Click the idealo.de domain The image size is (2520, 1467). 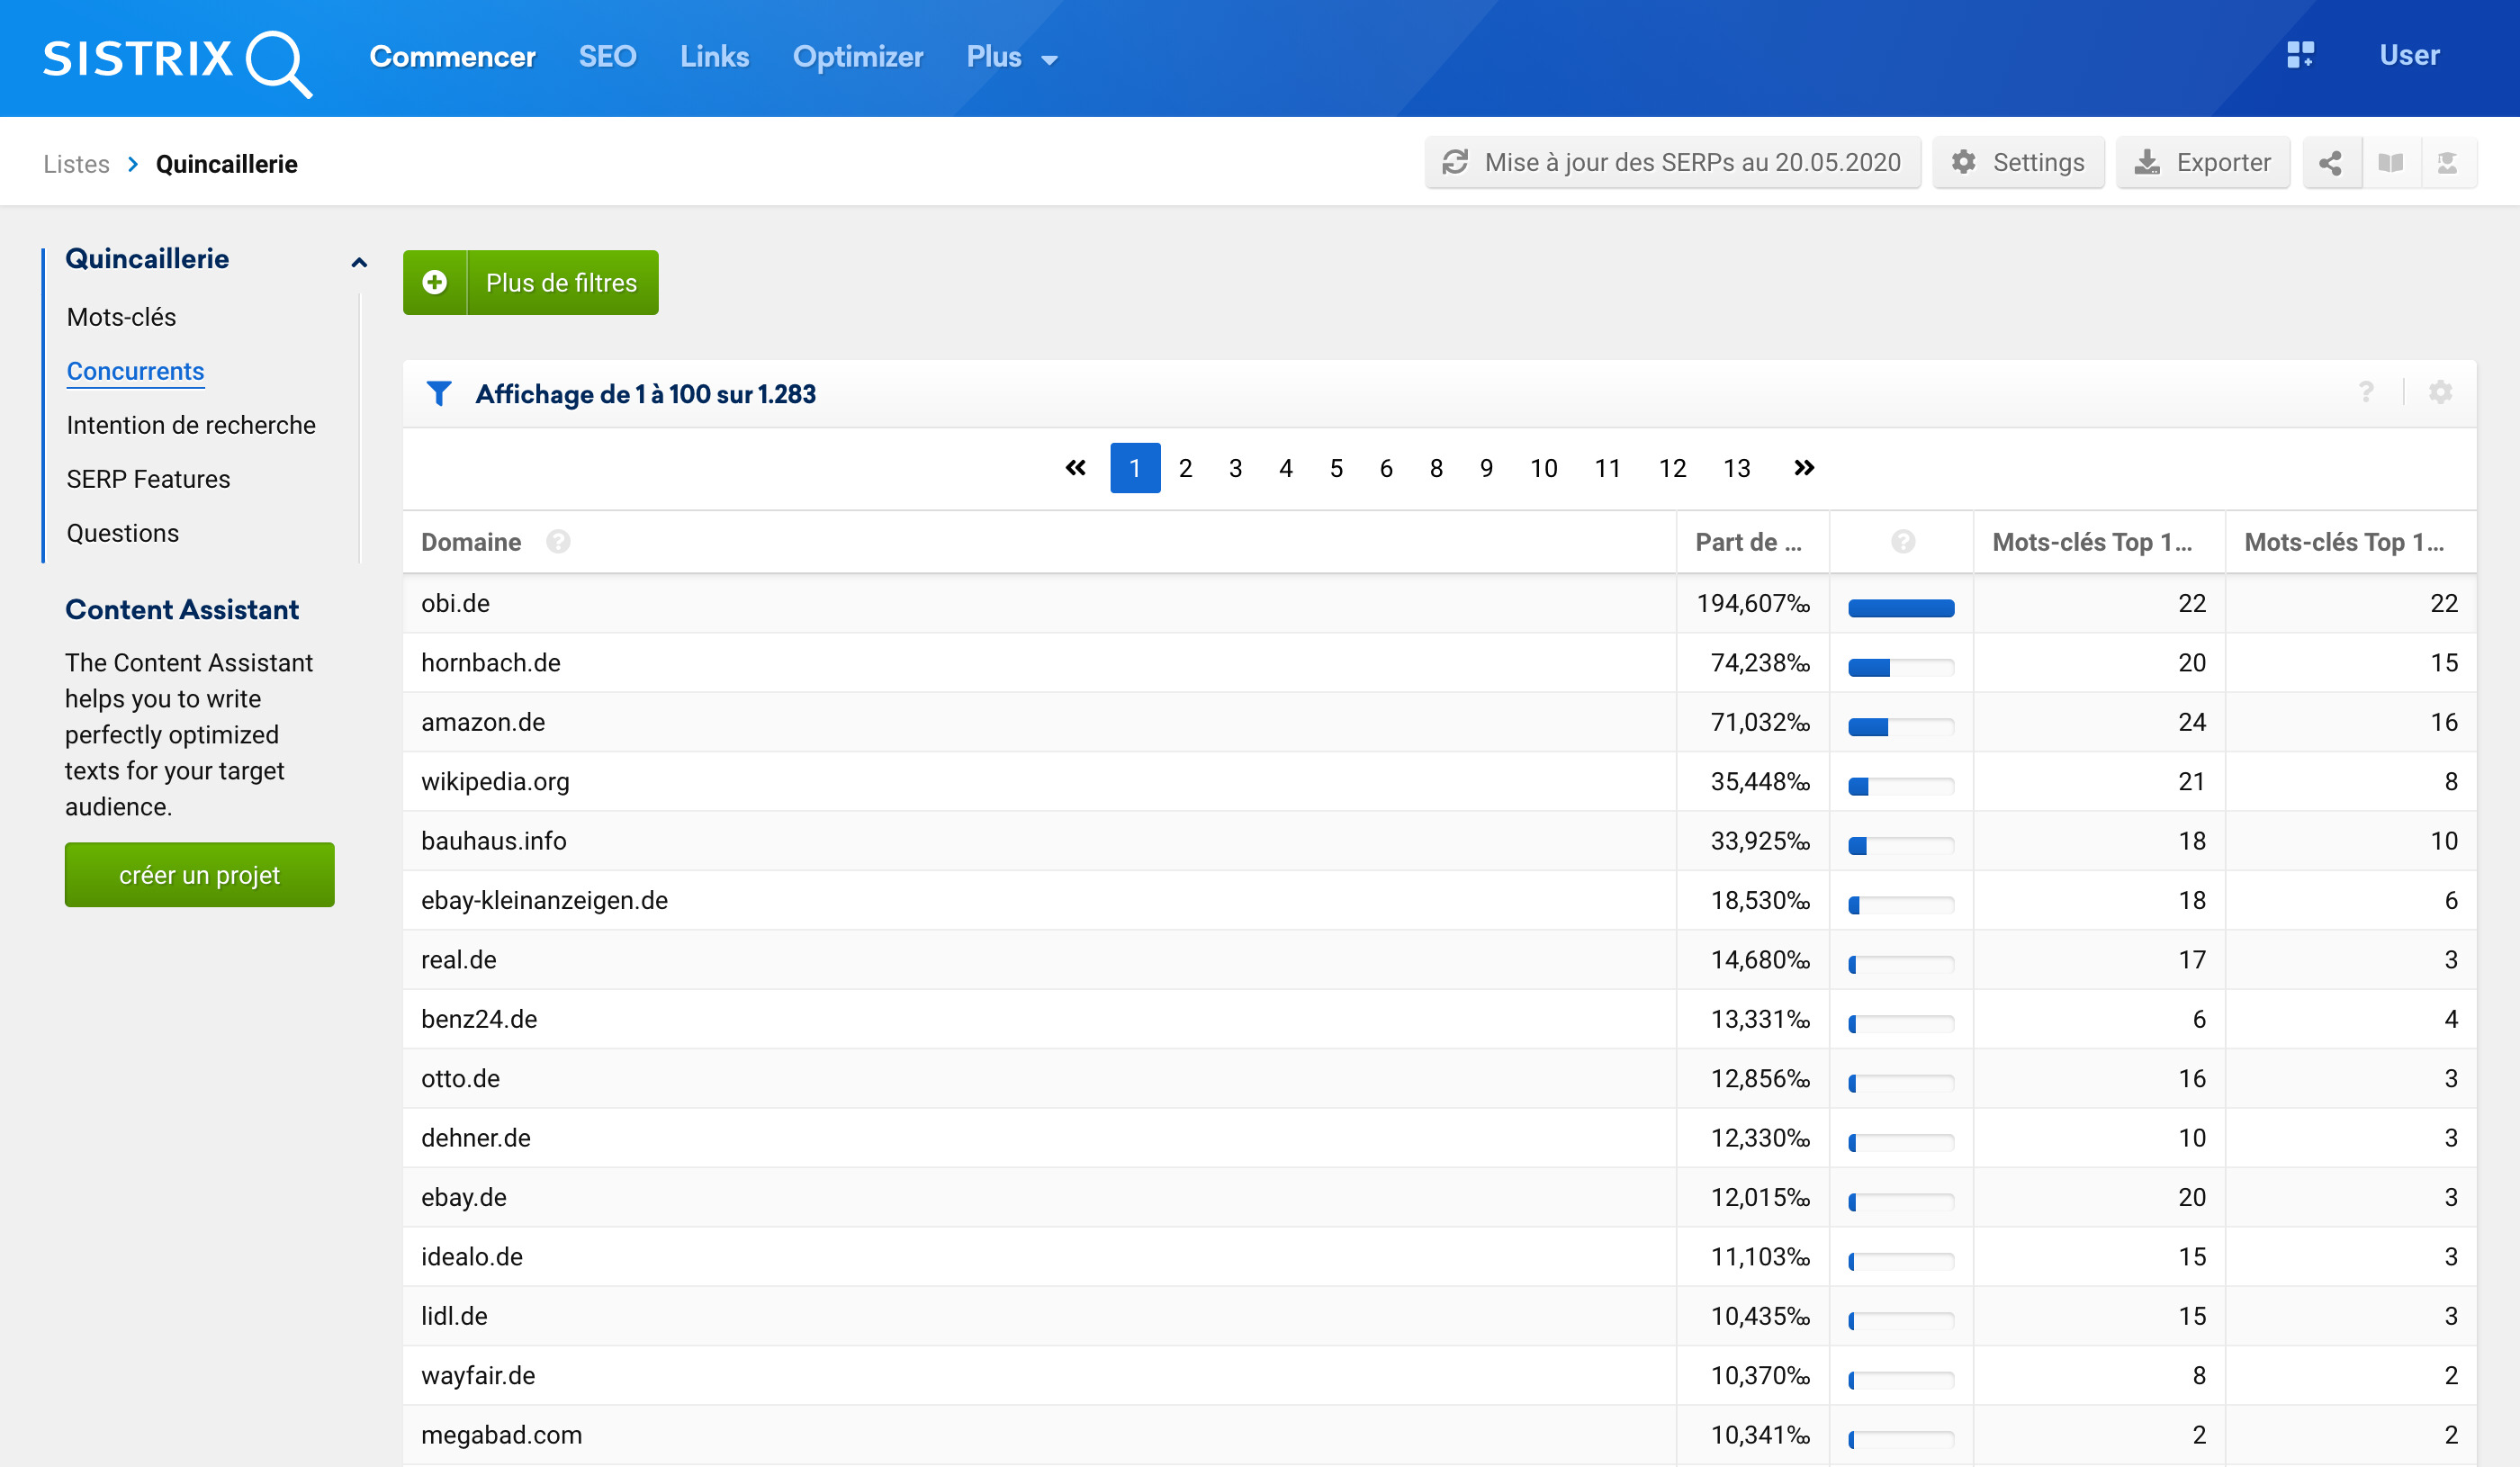point(472,1257)
